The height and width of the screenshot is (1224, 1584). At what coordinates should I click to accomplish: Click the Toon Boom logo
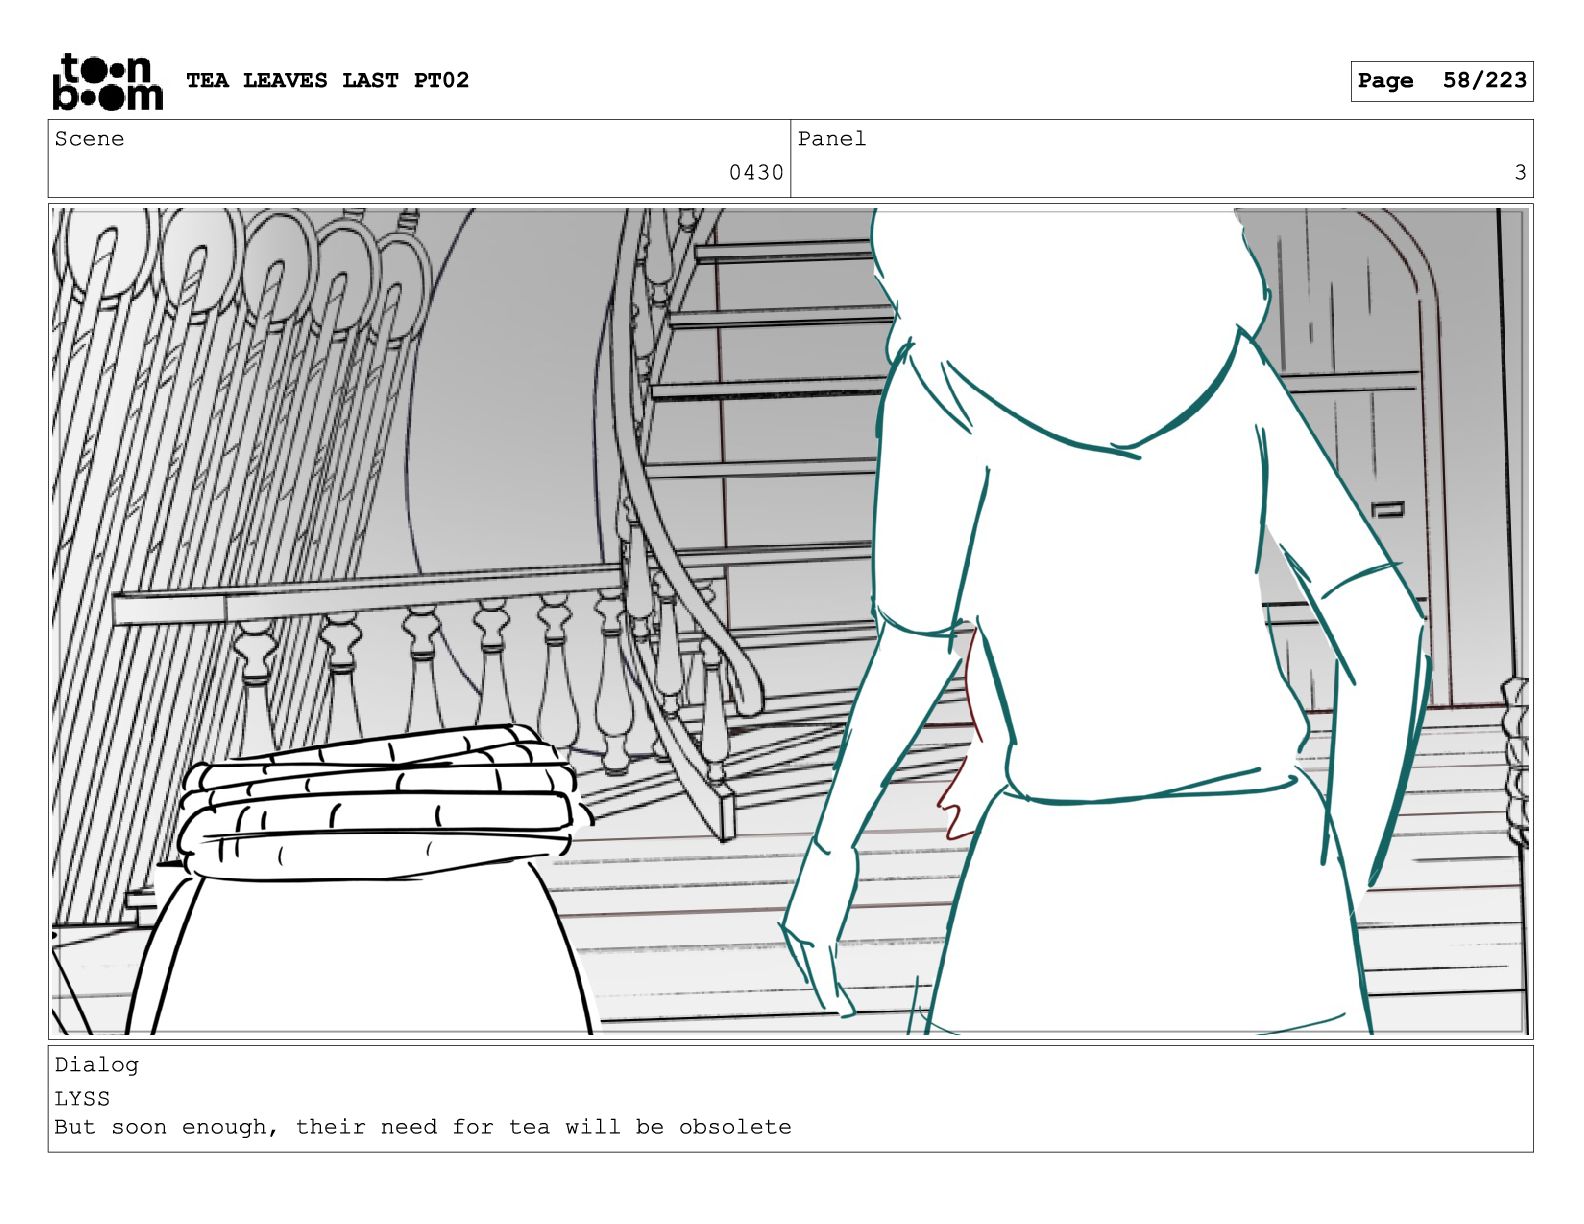click(107, 81)
